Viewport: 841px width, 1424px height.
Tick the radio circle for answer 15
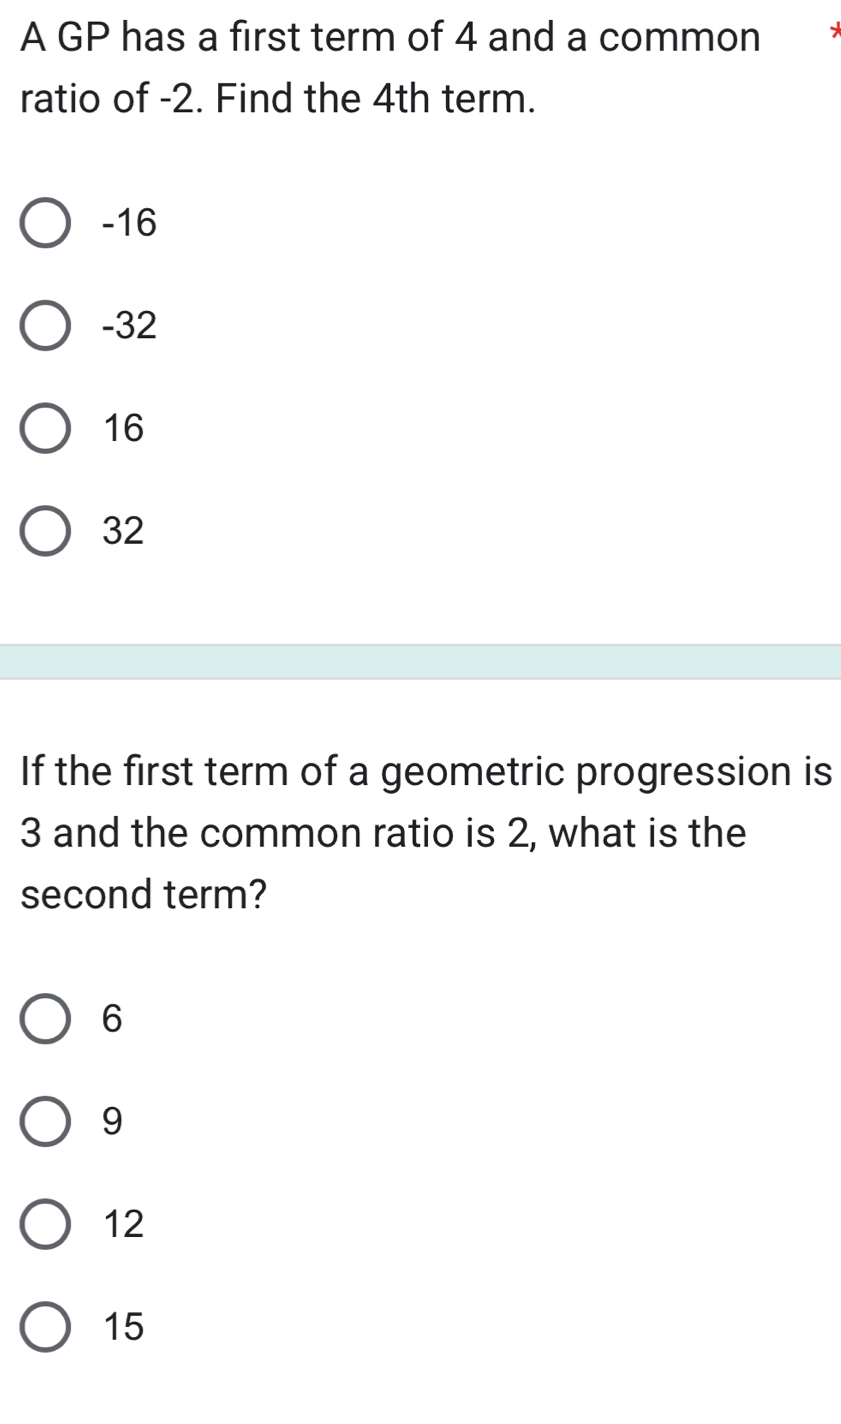[46, 1327]
